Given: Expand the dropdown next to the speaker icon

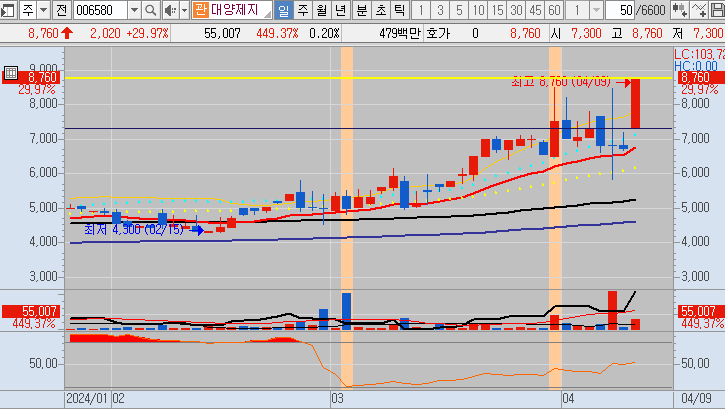Looking at the screenshot, I should [184, 10].
